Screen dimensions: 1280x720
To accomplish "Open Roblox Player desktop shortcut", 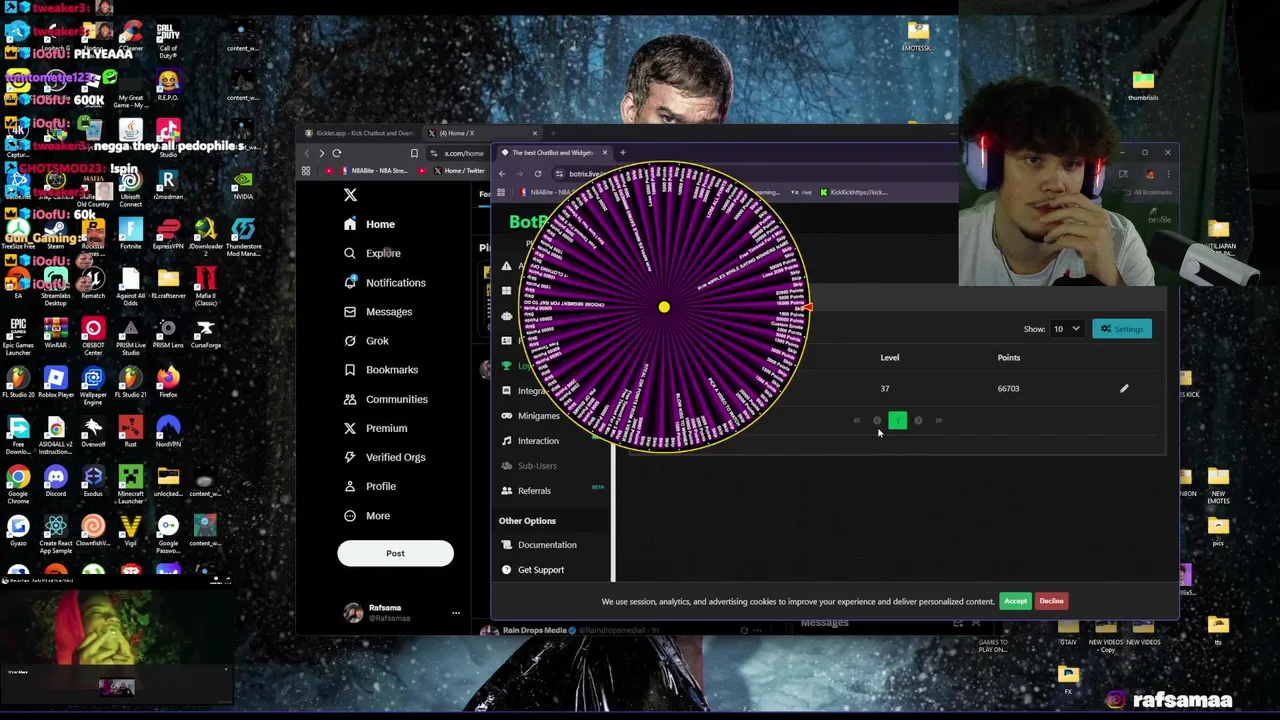I will click(56, 381).
